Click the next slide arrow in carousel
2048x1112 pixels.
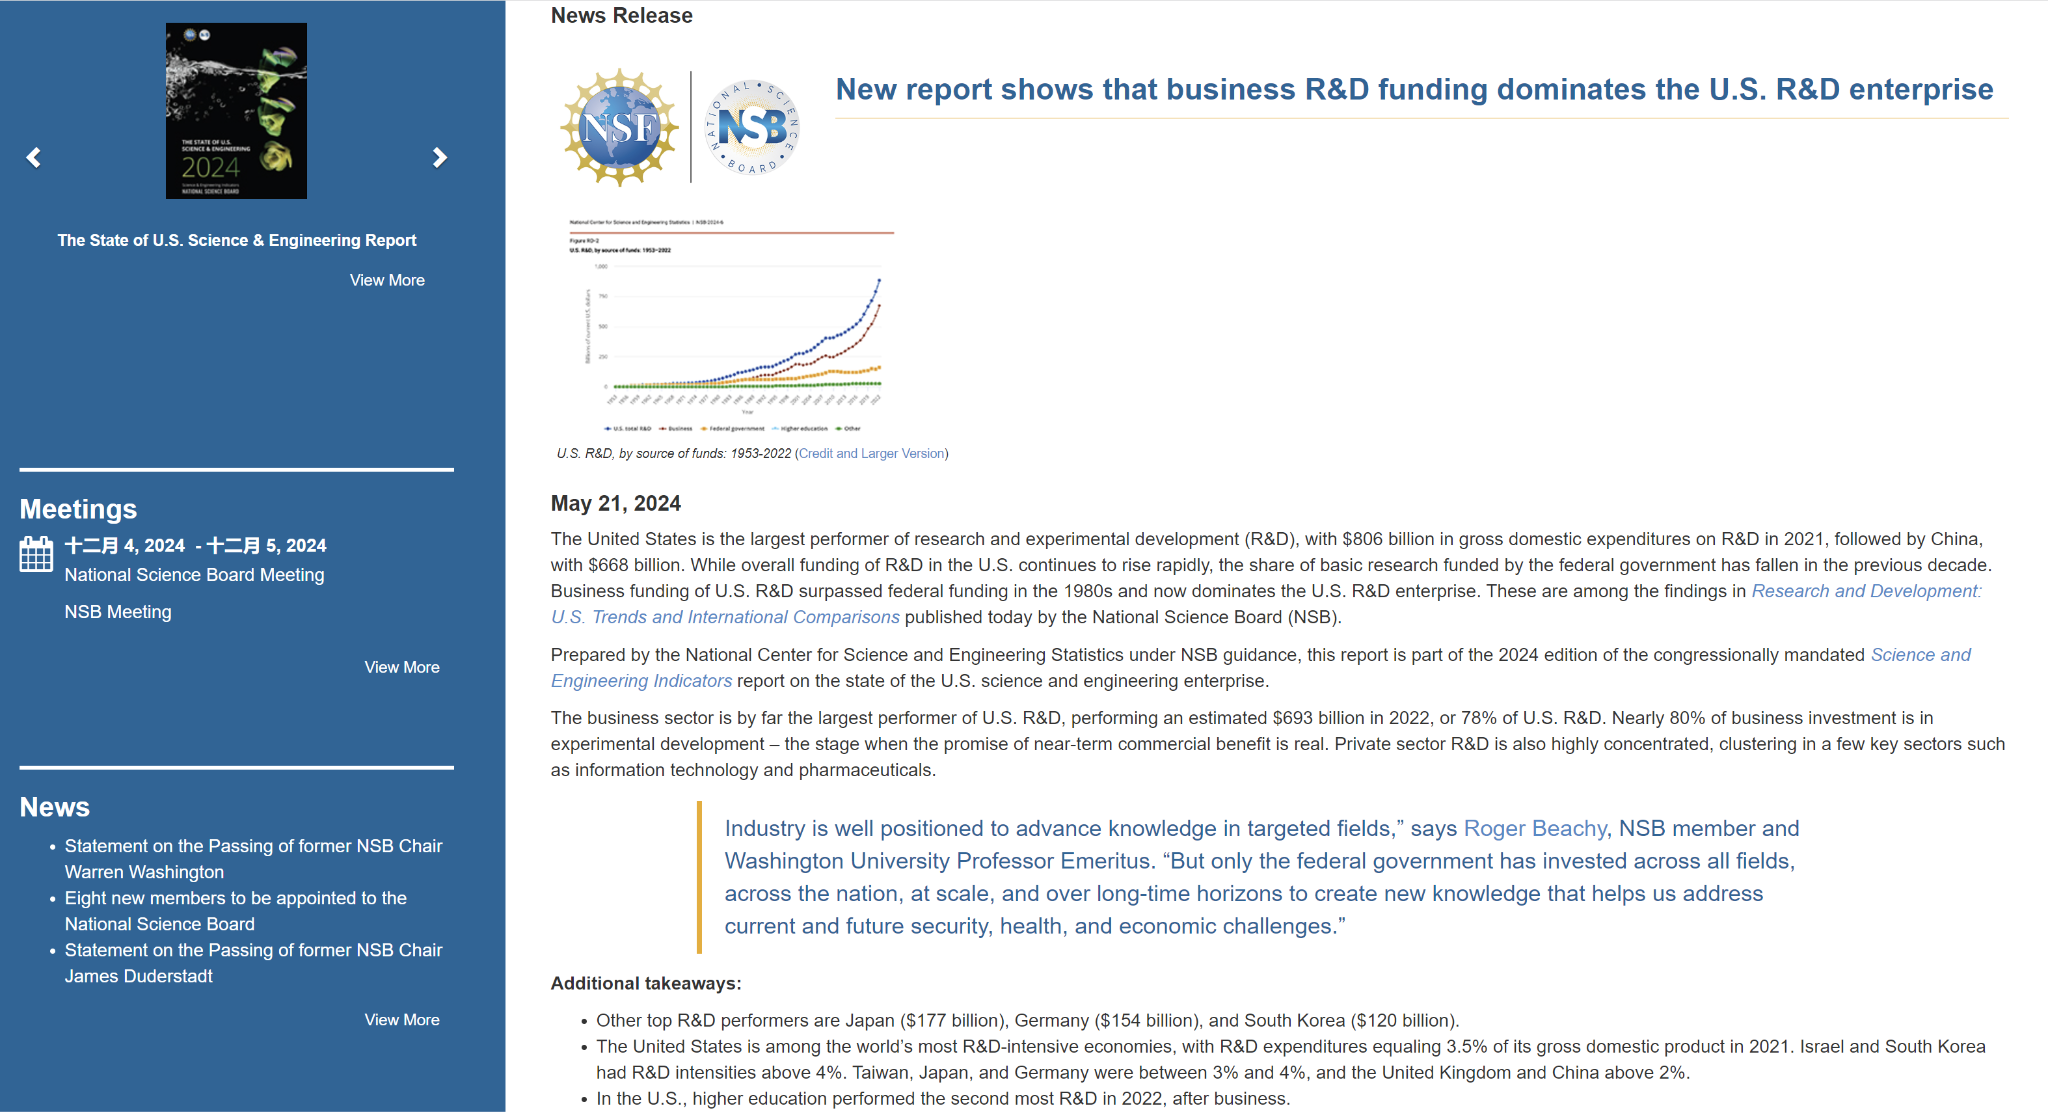click(x=439, y=158)
